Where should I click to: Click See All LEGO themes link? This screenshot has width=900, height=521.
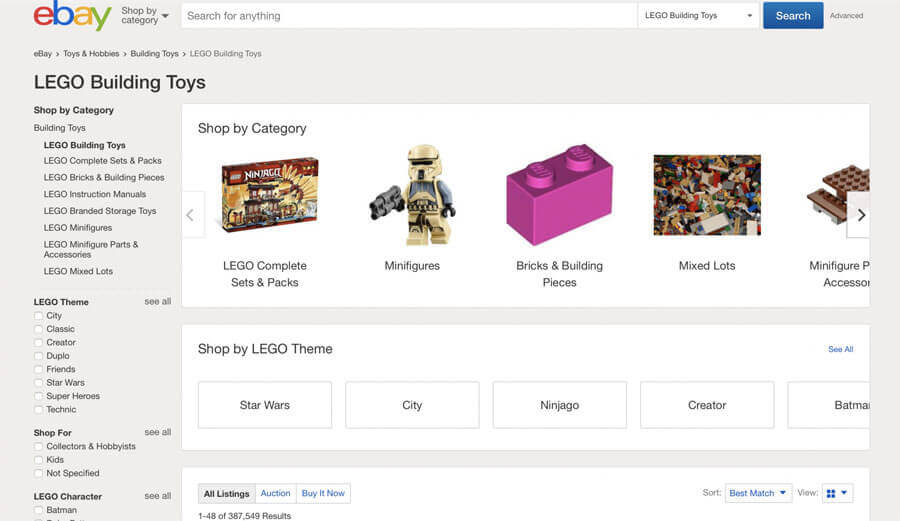840,349
